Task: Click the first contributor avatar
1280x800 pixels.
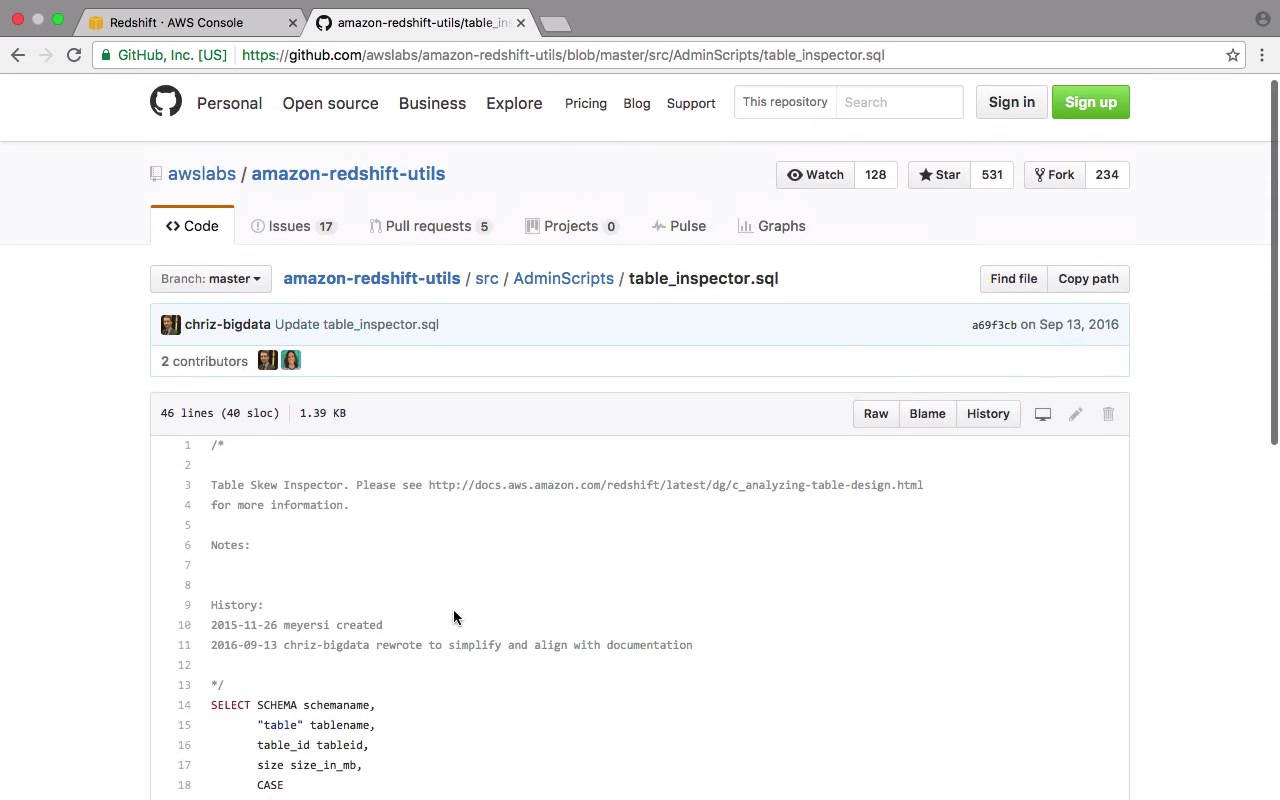Action: click(x=267, y=360)
